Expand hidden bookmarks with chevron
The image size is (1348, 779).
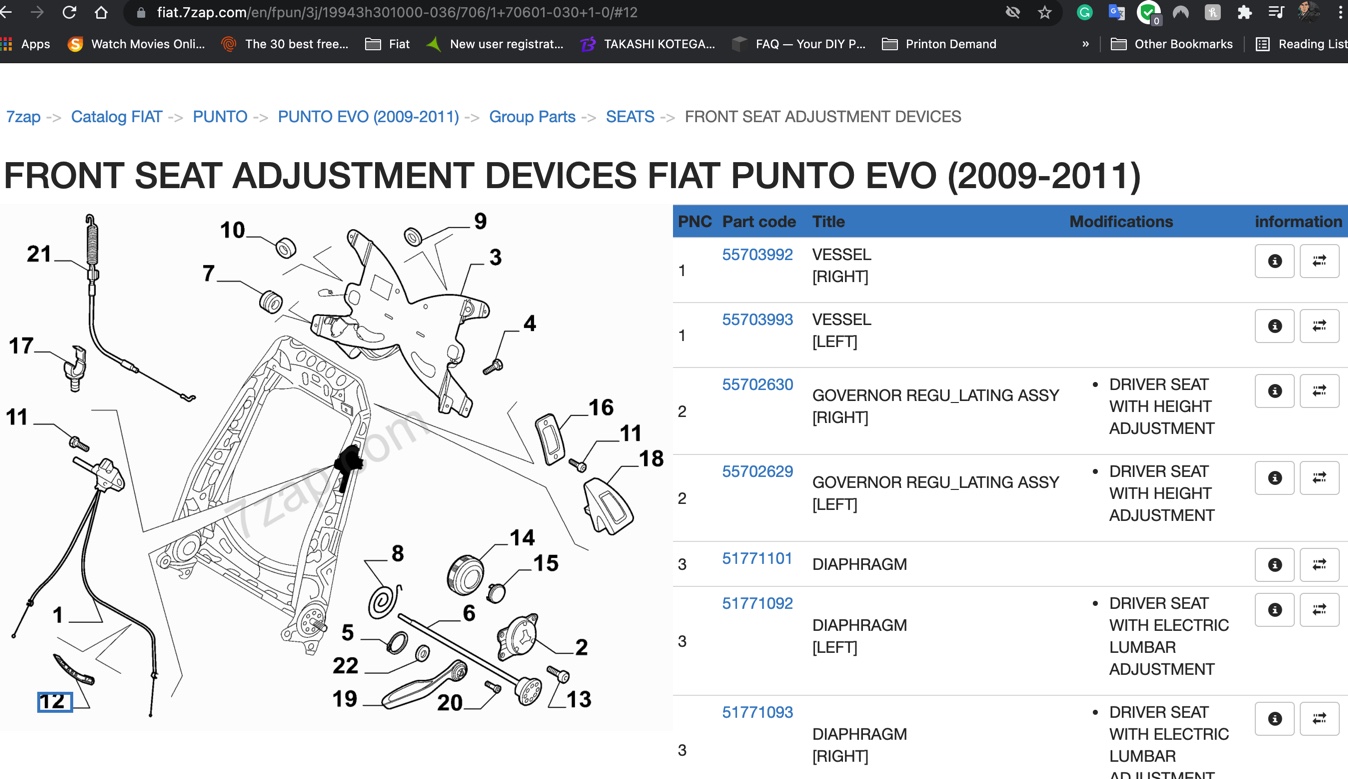click(1085, 44)
